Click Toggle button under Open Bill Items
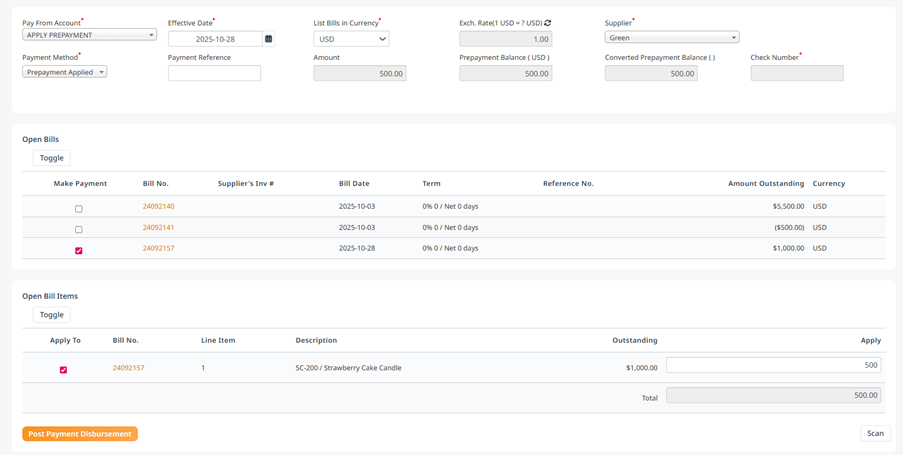Image resolution: width=903 pixels, height=455 pixels. coord(52,315)
